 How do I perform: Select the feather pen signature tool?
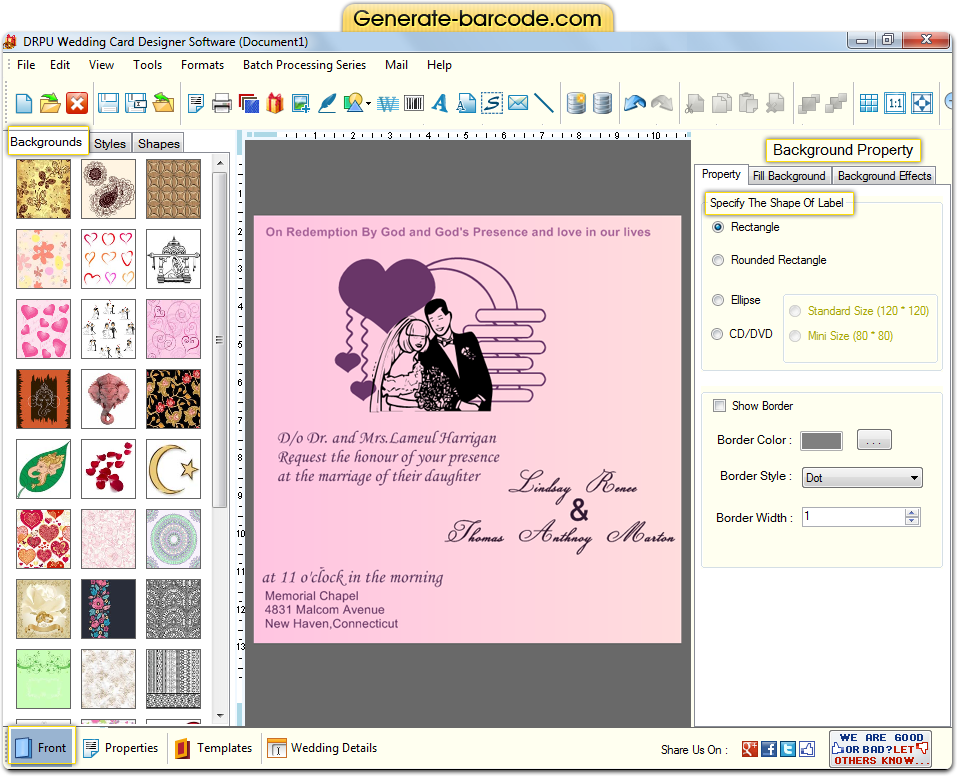pyautogui.click(x=327, y=103)
